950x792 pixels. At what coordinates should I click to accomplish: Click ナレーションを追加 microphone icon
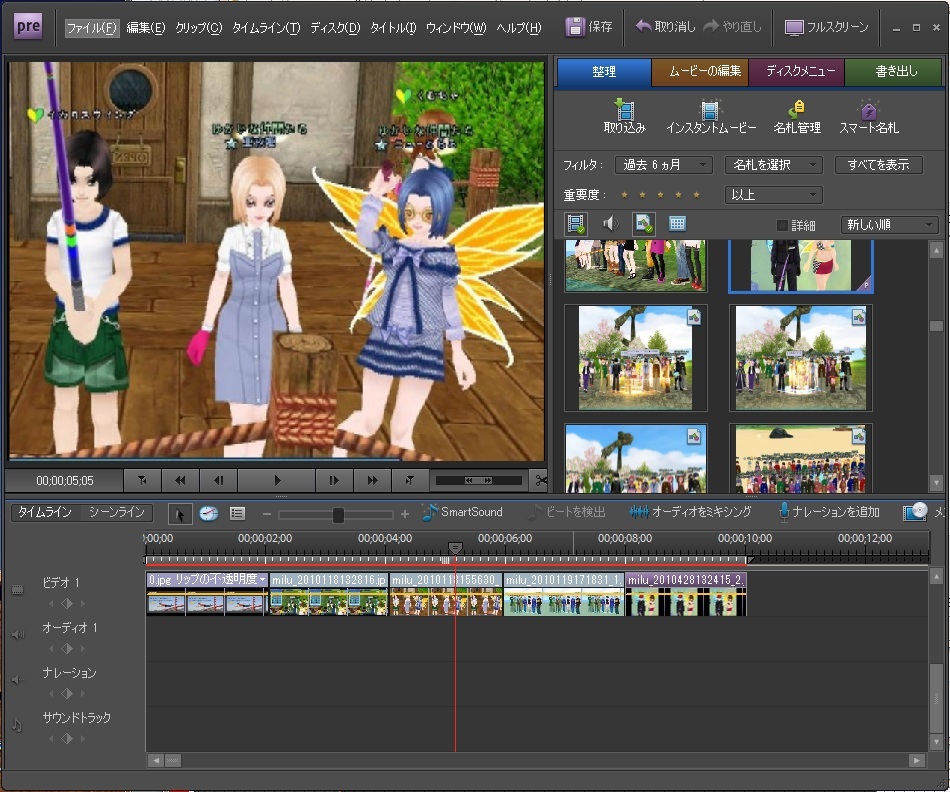click(x=785, y=512)
